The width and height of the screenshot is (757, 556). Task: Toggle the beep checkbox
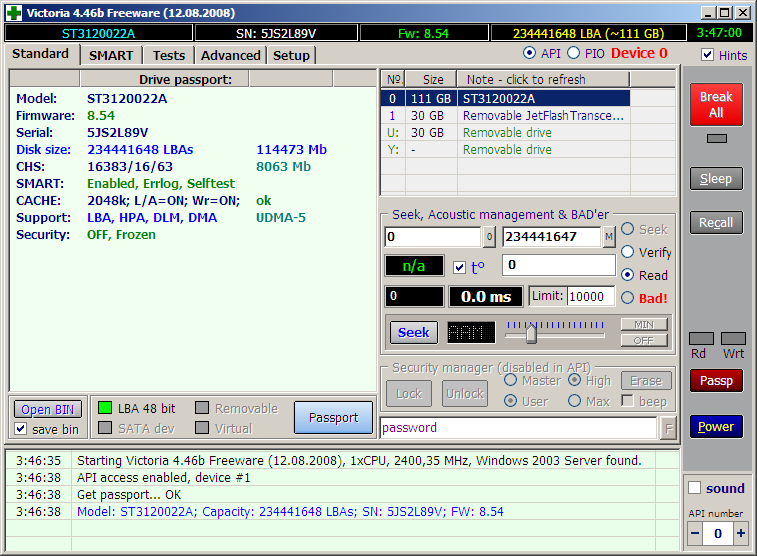pyautogui.click(x=627, y=401)
